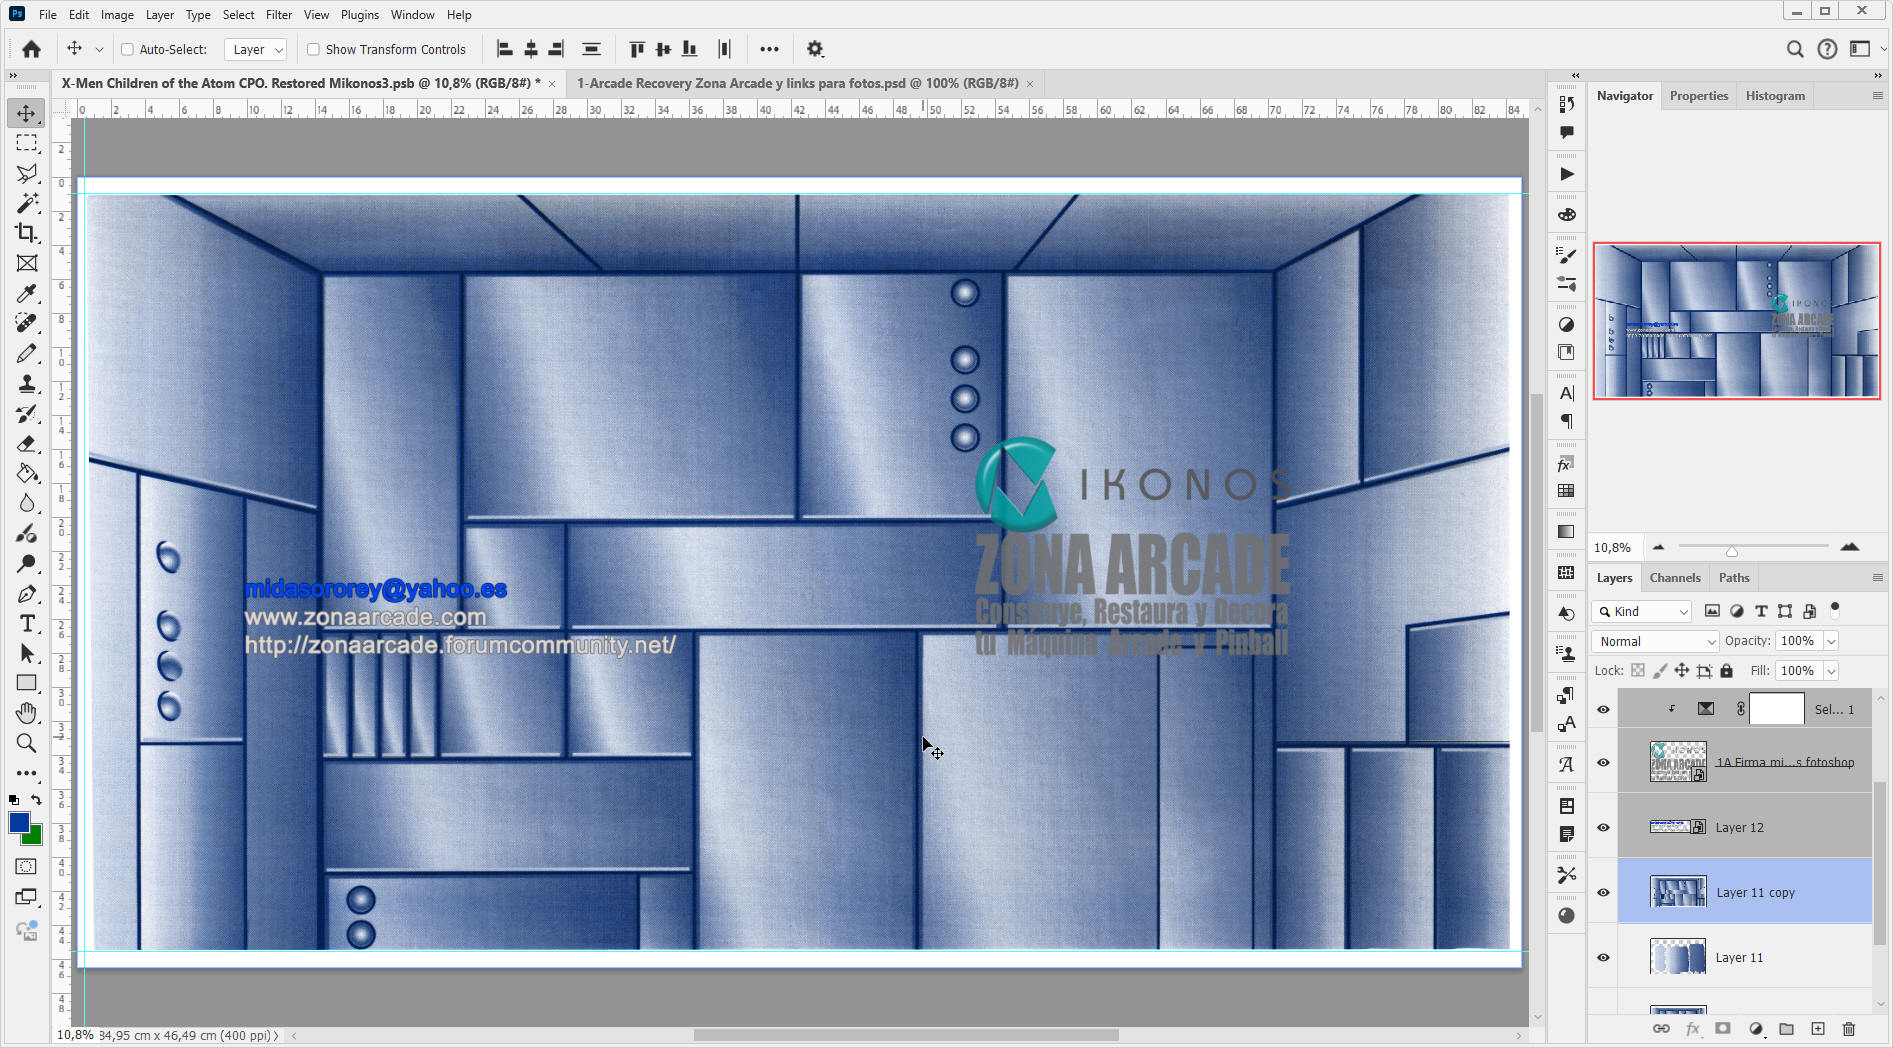Toggle visibility of Layer 11
The image size is (1893, 1048).
pyautogui.click(x=1603, y=957)
